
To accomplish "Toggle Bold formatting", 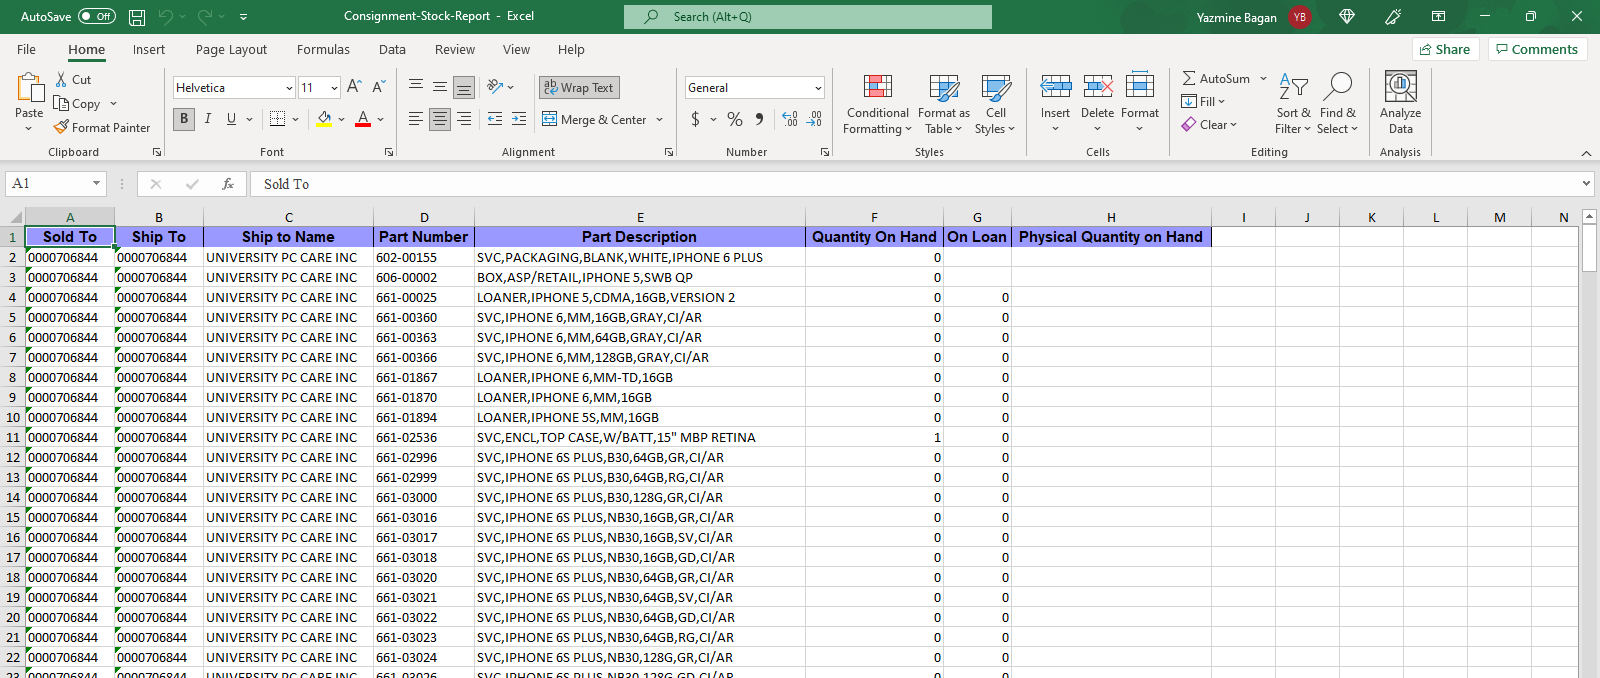I will (184, 119).
